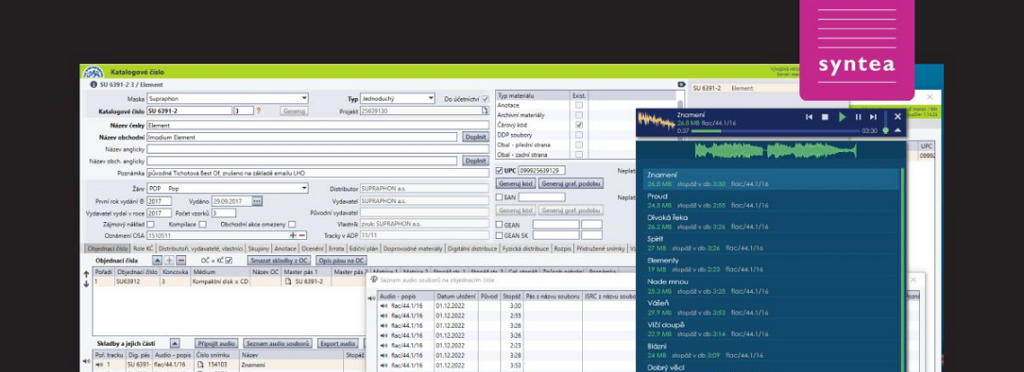
Task: Open the Digitální distribuce tab
Action: (473, 249)
